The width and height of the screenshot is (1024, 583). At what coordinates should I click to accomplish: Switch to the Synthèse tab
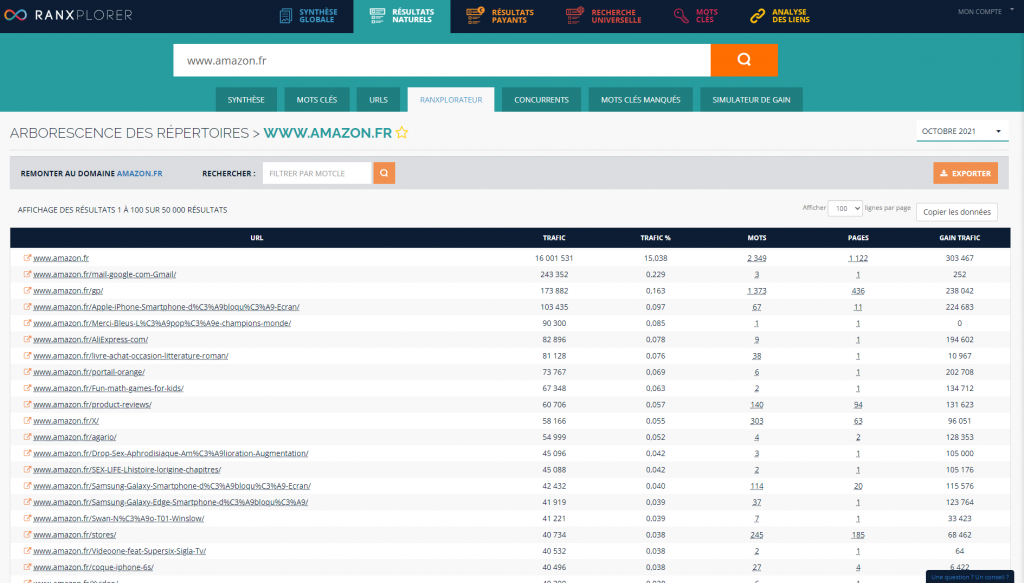pyautogui.click(x=246, y=100)
